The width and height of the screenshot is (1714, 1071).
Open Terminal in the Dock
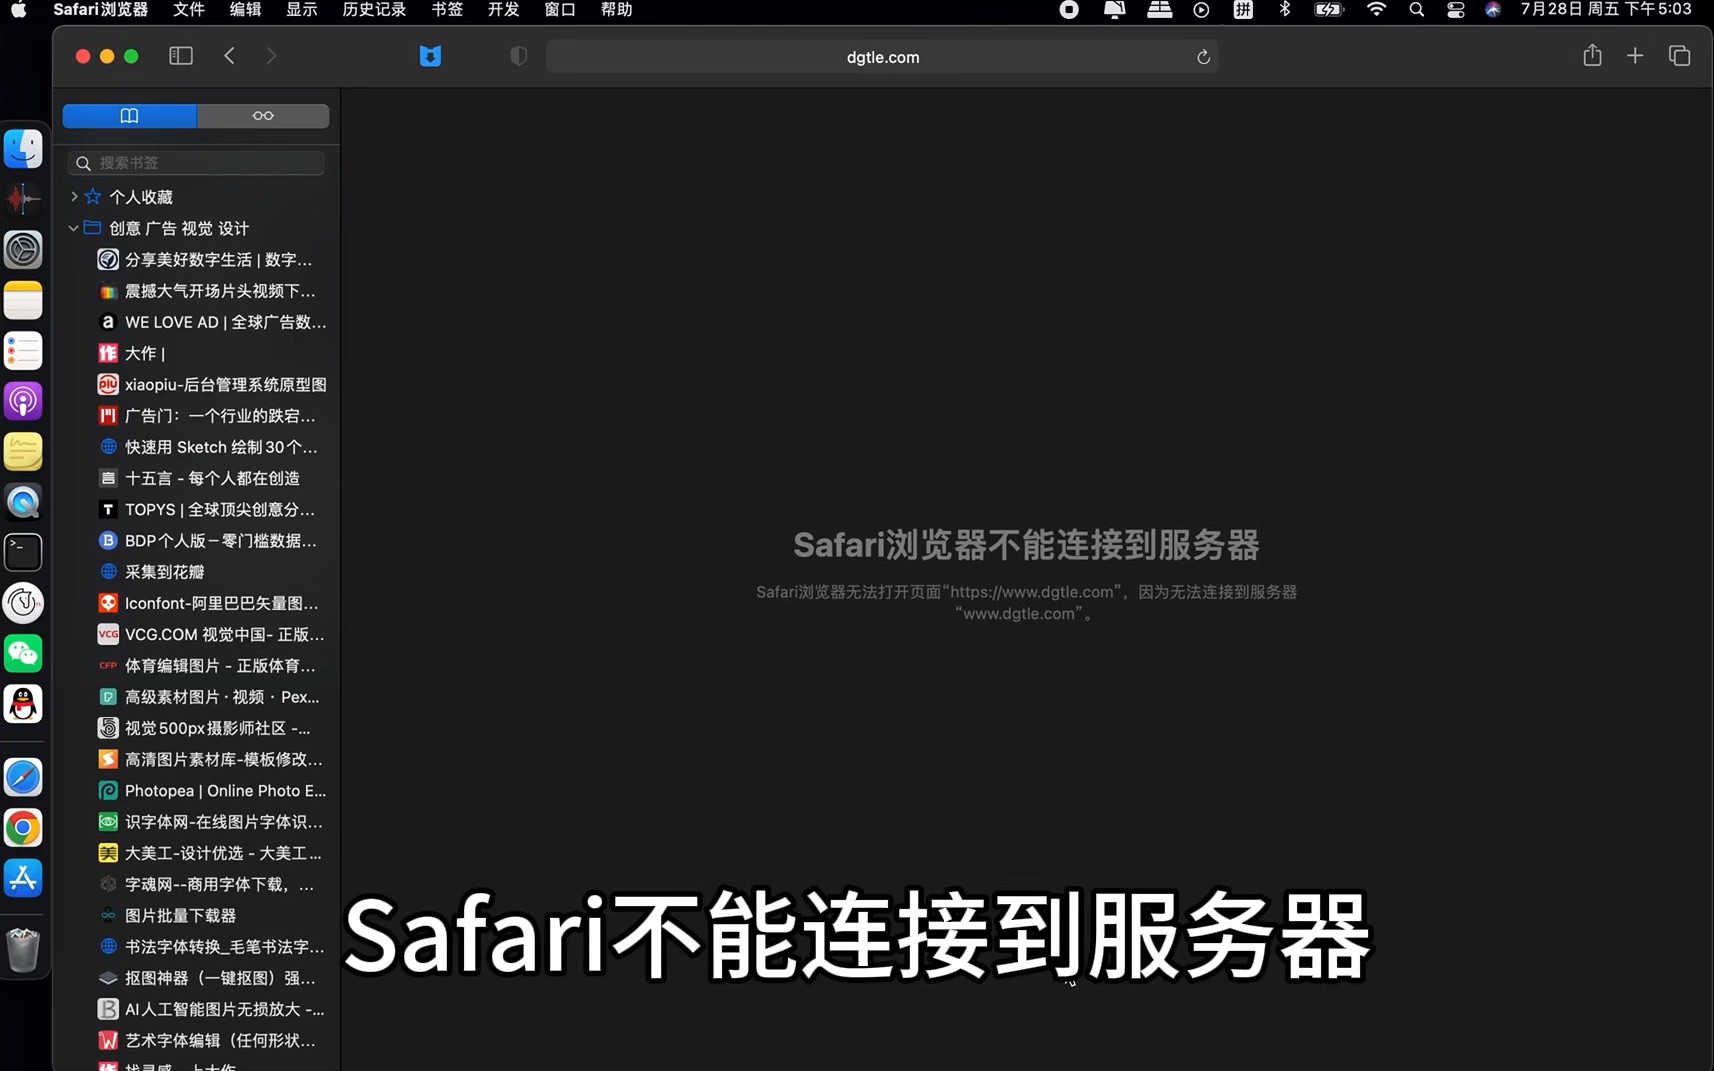[x=23, y=552]
